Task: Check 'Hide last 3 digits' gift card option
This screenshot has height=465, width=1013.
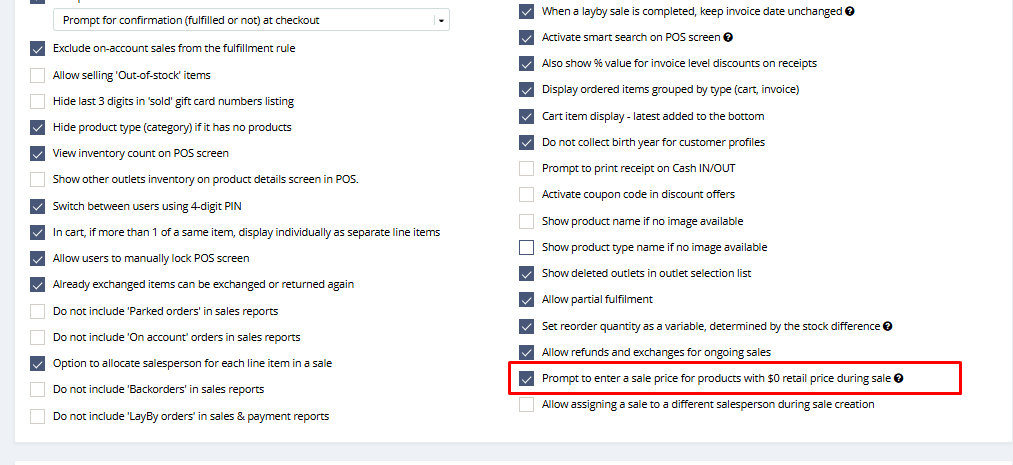Action: [x=38, y=101]
